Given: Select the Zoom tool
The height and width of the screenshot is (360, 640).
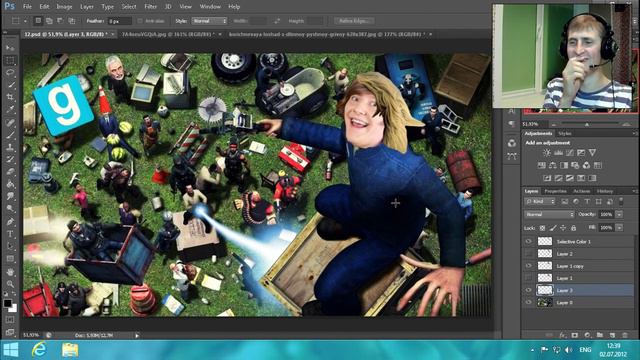Looking at the screenshot, I should tap(10, 284).
